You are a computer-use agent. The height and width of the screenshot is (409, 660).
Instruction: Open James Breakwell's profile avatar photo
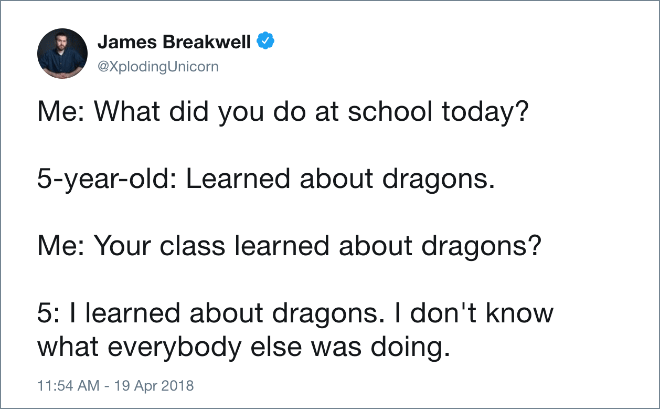[62, 53]
